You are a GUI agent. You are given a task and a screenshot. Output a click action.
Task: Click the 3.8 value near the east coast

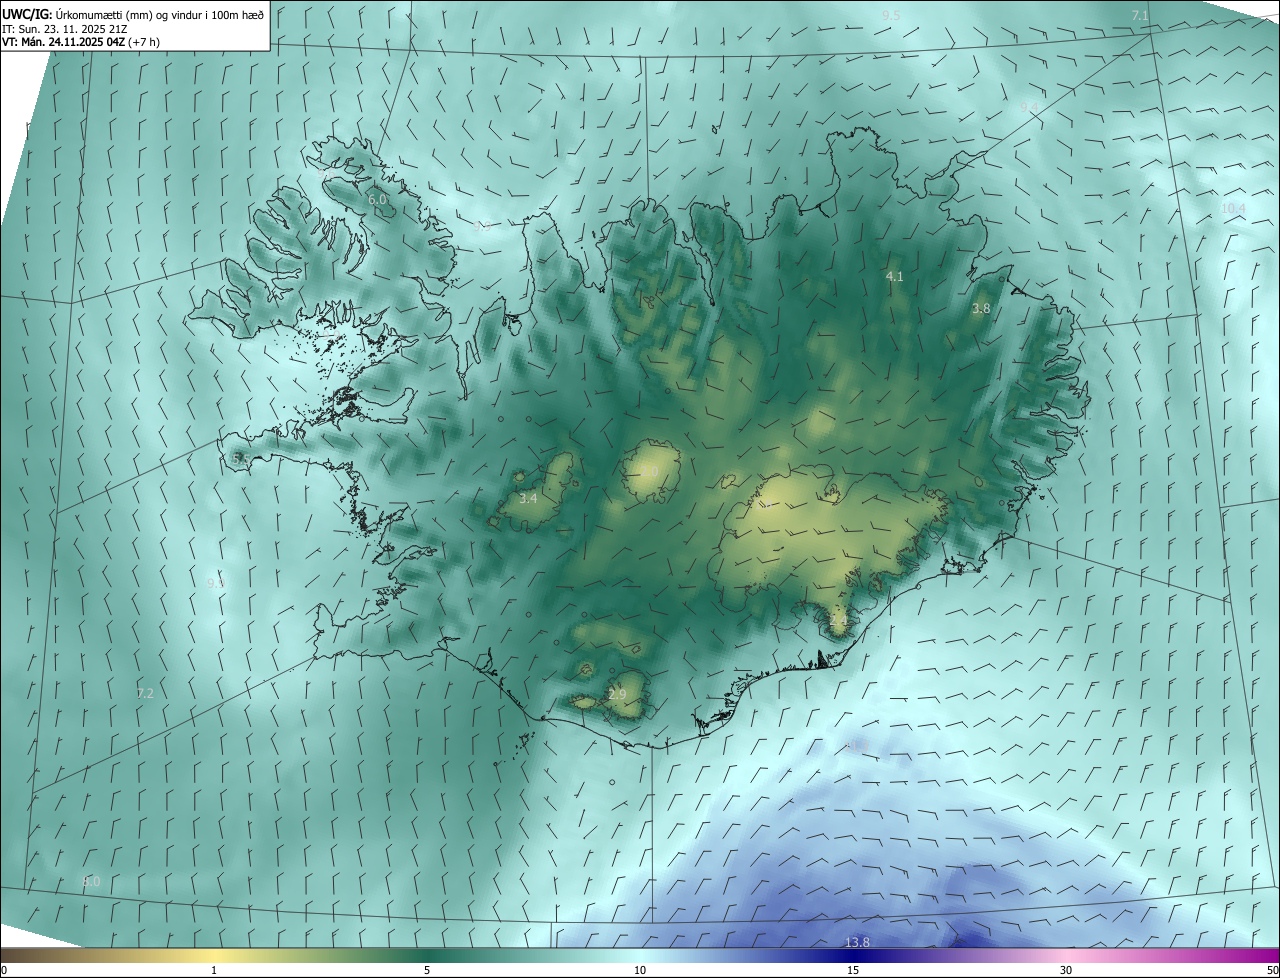981,309
